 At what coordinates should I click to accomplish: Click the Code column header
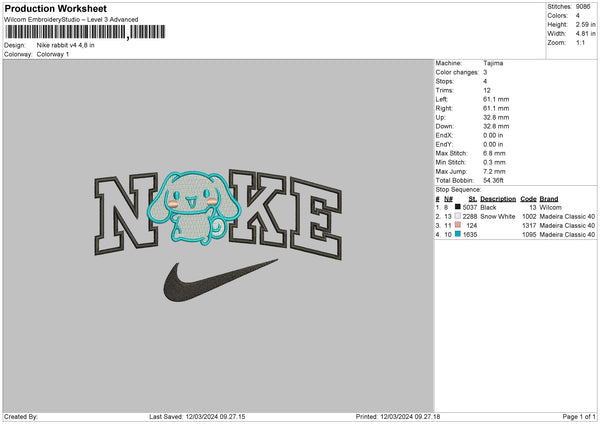(x=528, y=199)
